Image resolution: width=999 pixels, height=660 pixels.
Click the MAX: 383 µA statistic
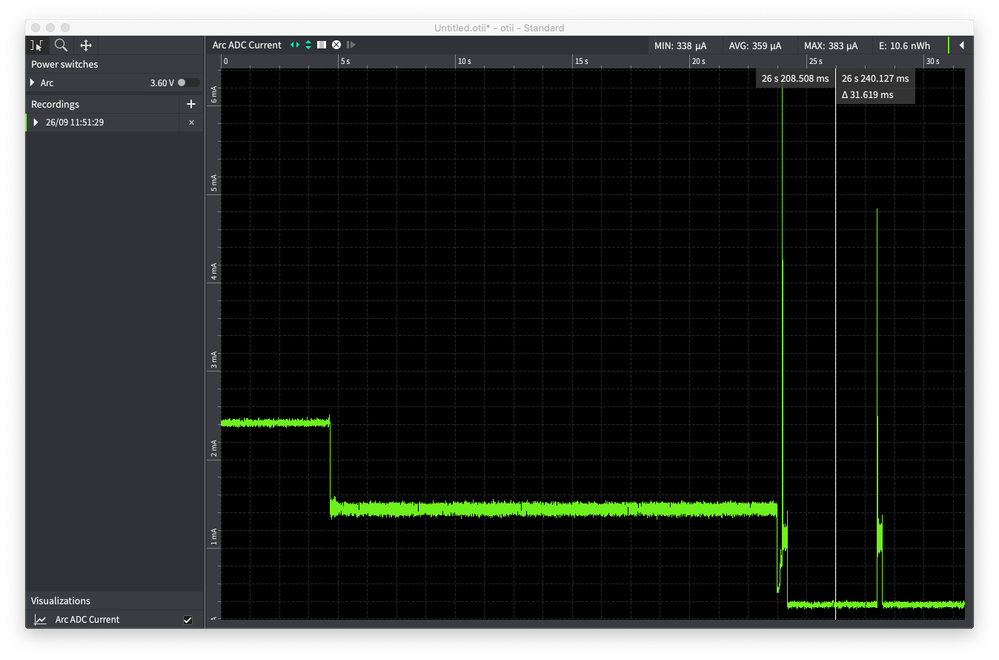831,46
